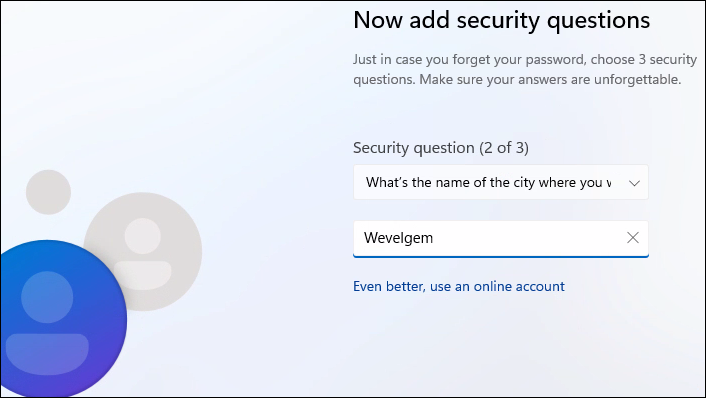Expand the security question chevron arrow
706x398 pixels.
pos(634,183)
